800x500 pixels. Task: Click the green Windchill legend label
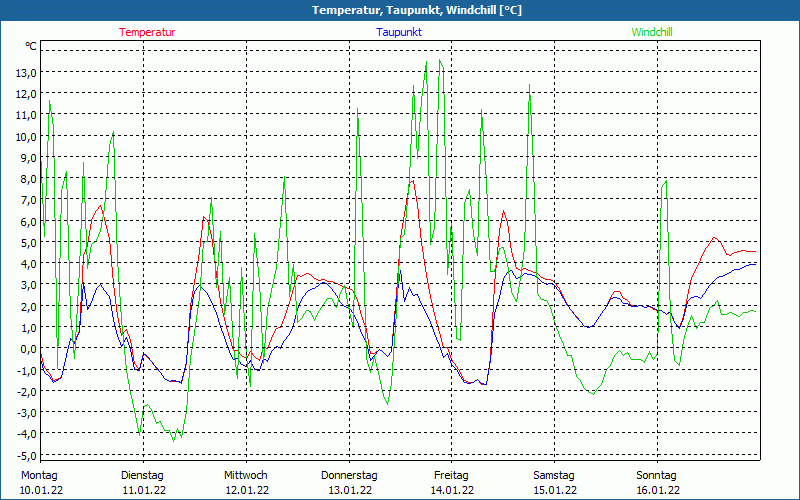(652, 32)
